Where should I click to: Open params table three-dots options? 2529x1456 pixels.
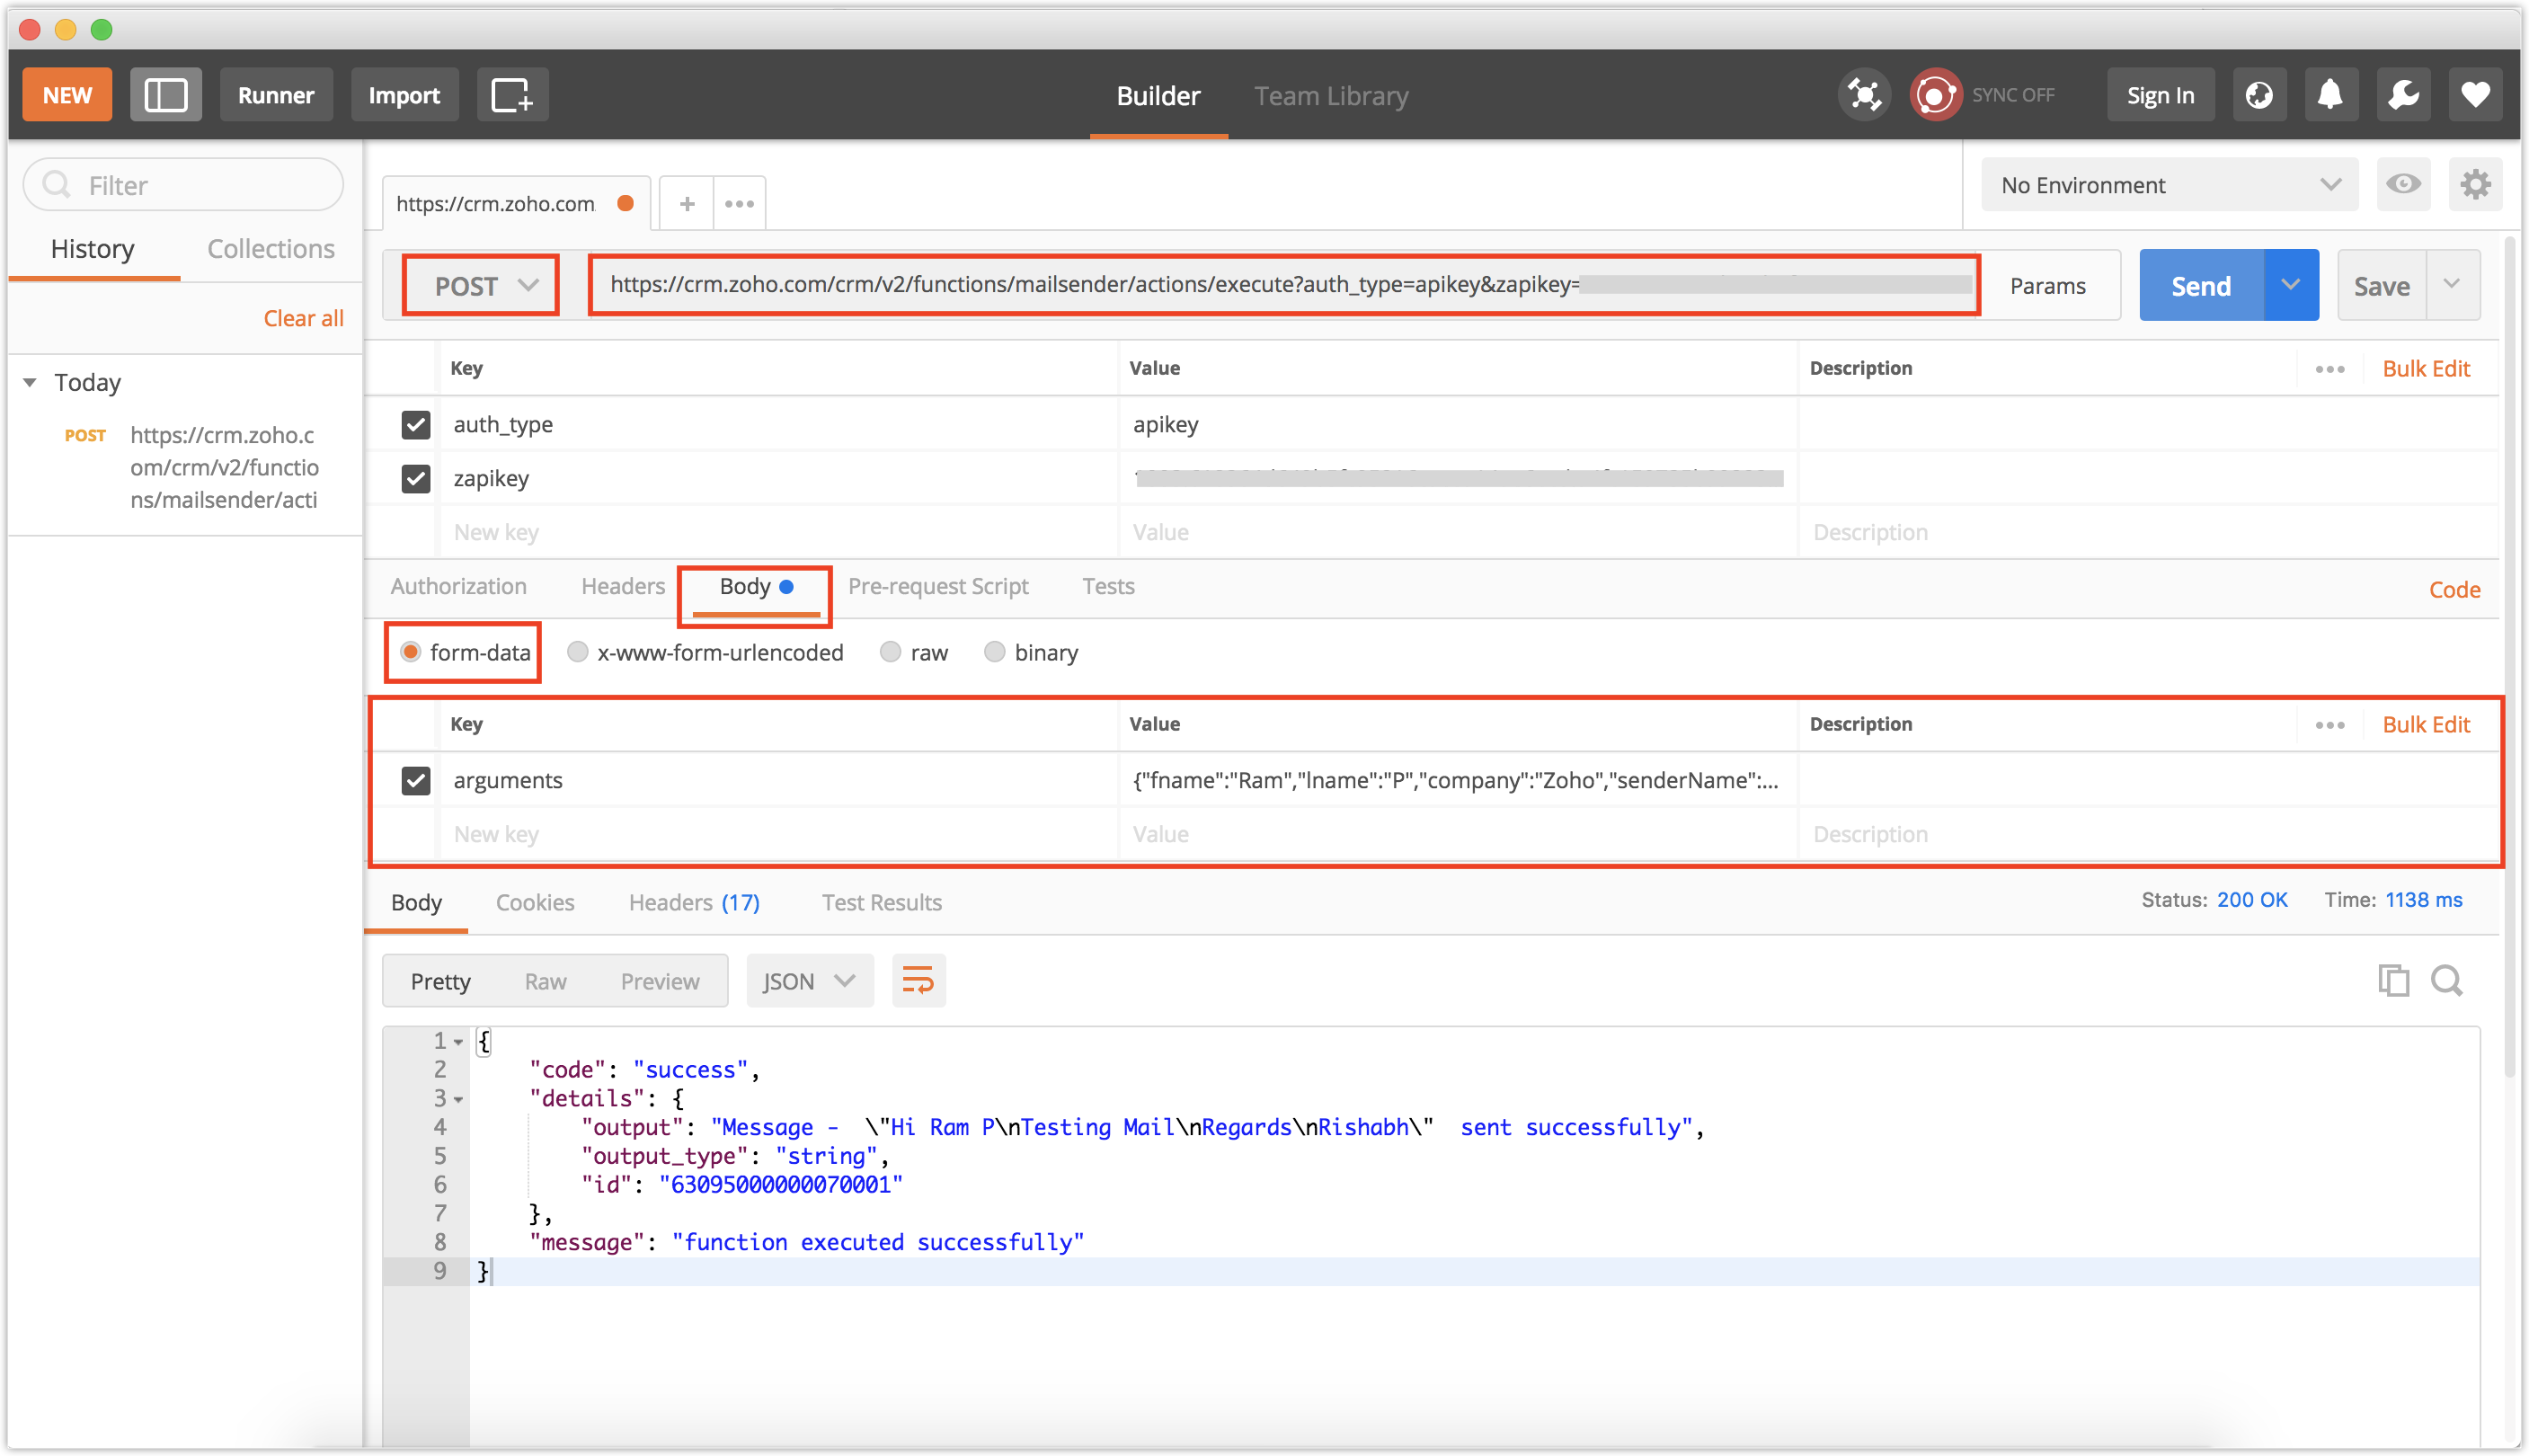2329,369
